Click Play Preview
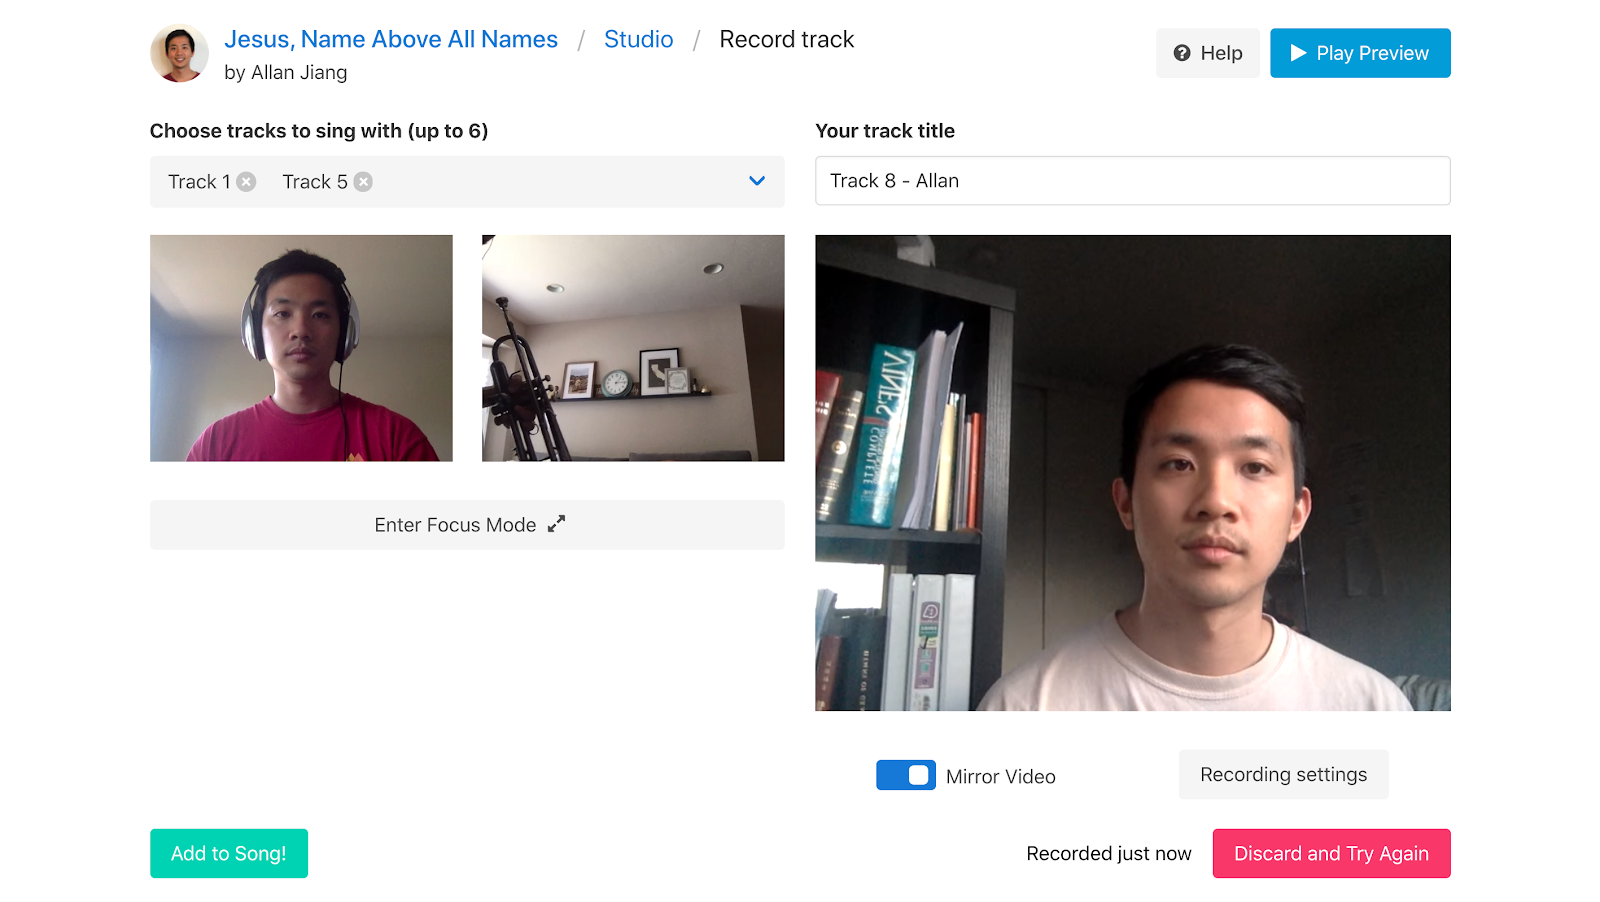The width and height of the screenshot is (1600, 902). 1360,53
